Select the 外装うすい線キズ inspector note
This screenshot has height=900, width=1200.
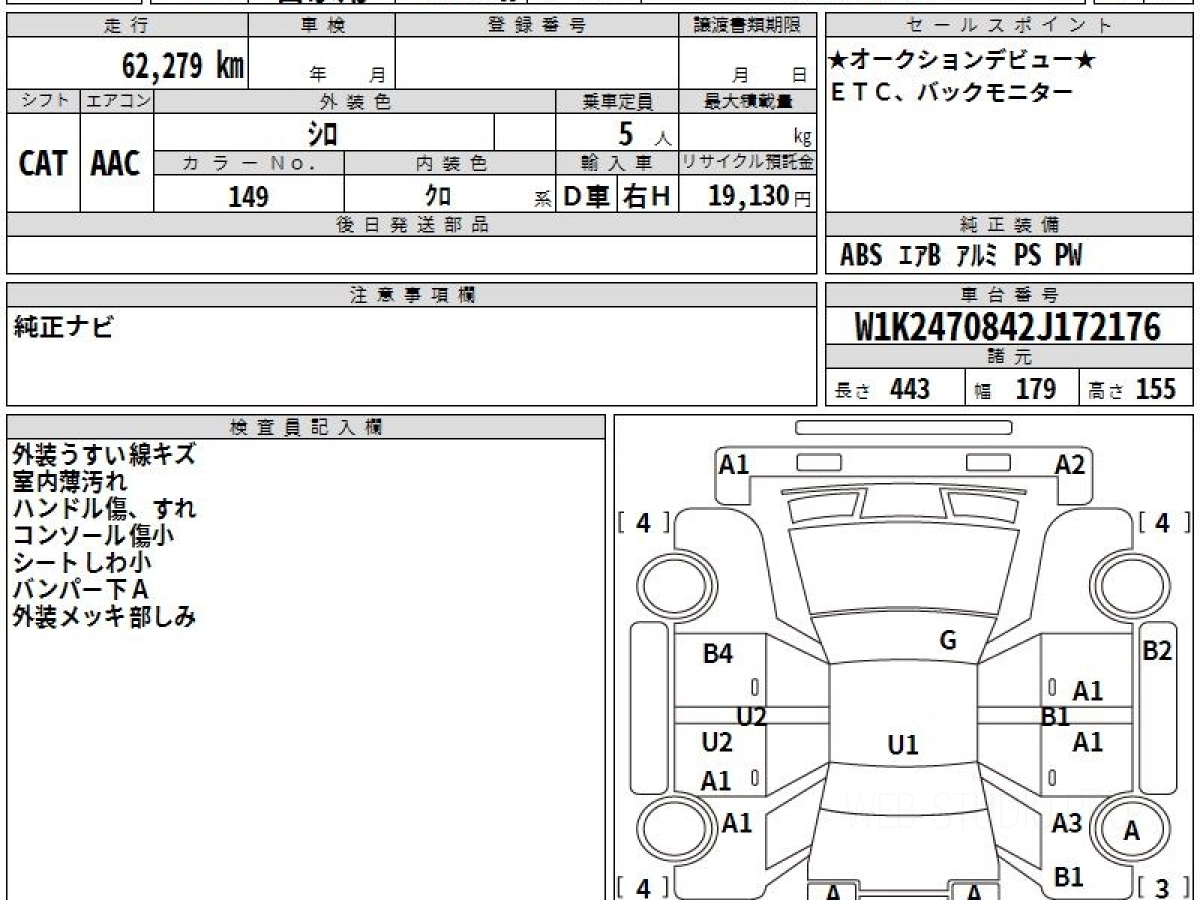[x=104, y=454]
